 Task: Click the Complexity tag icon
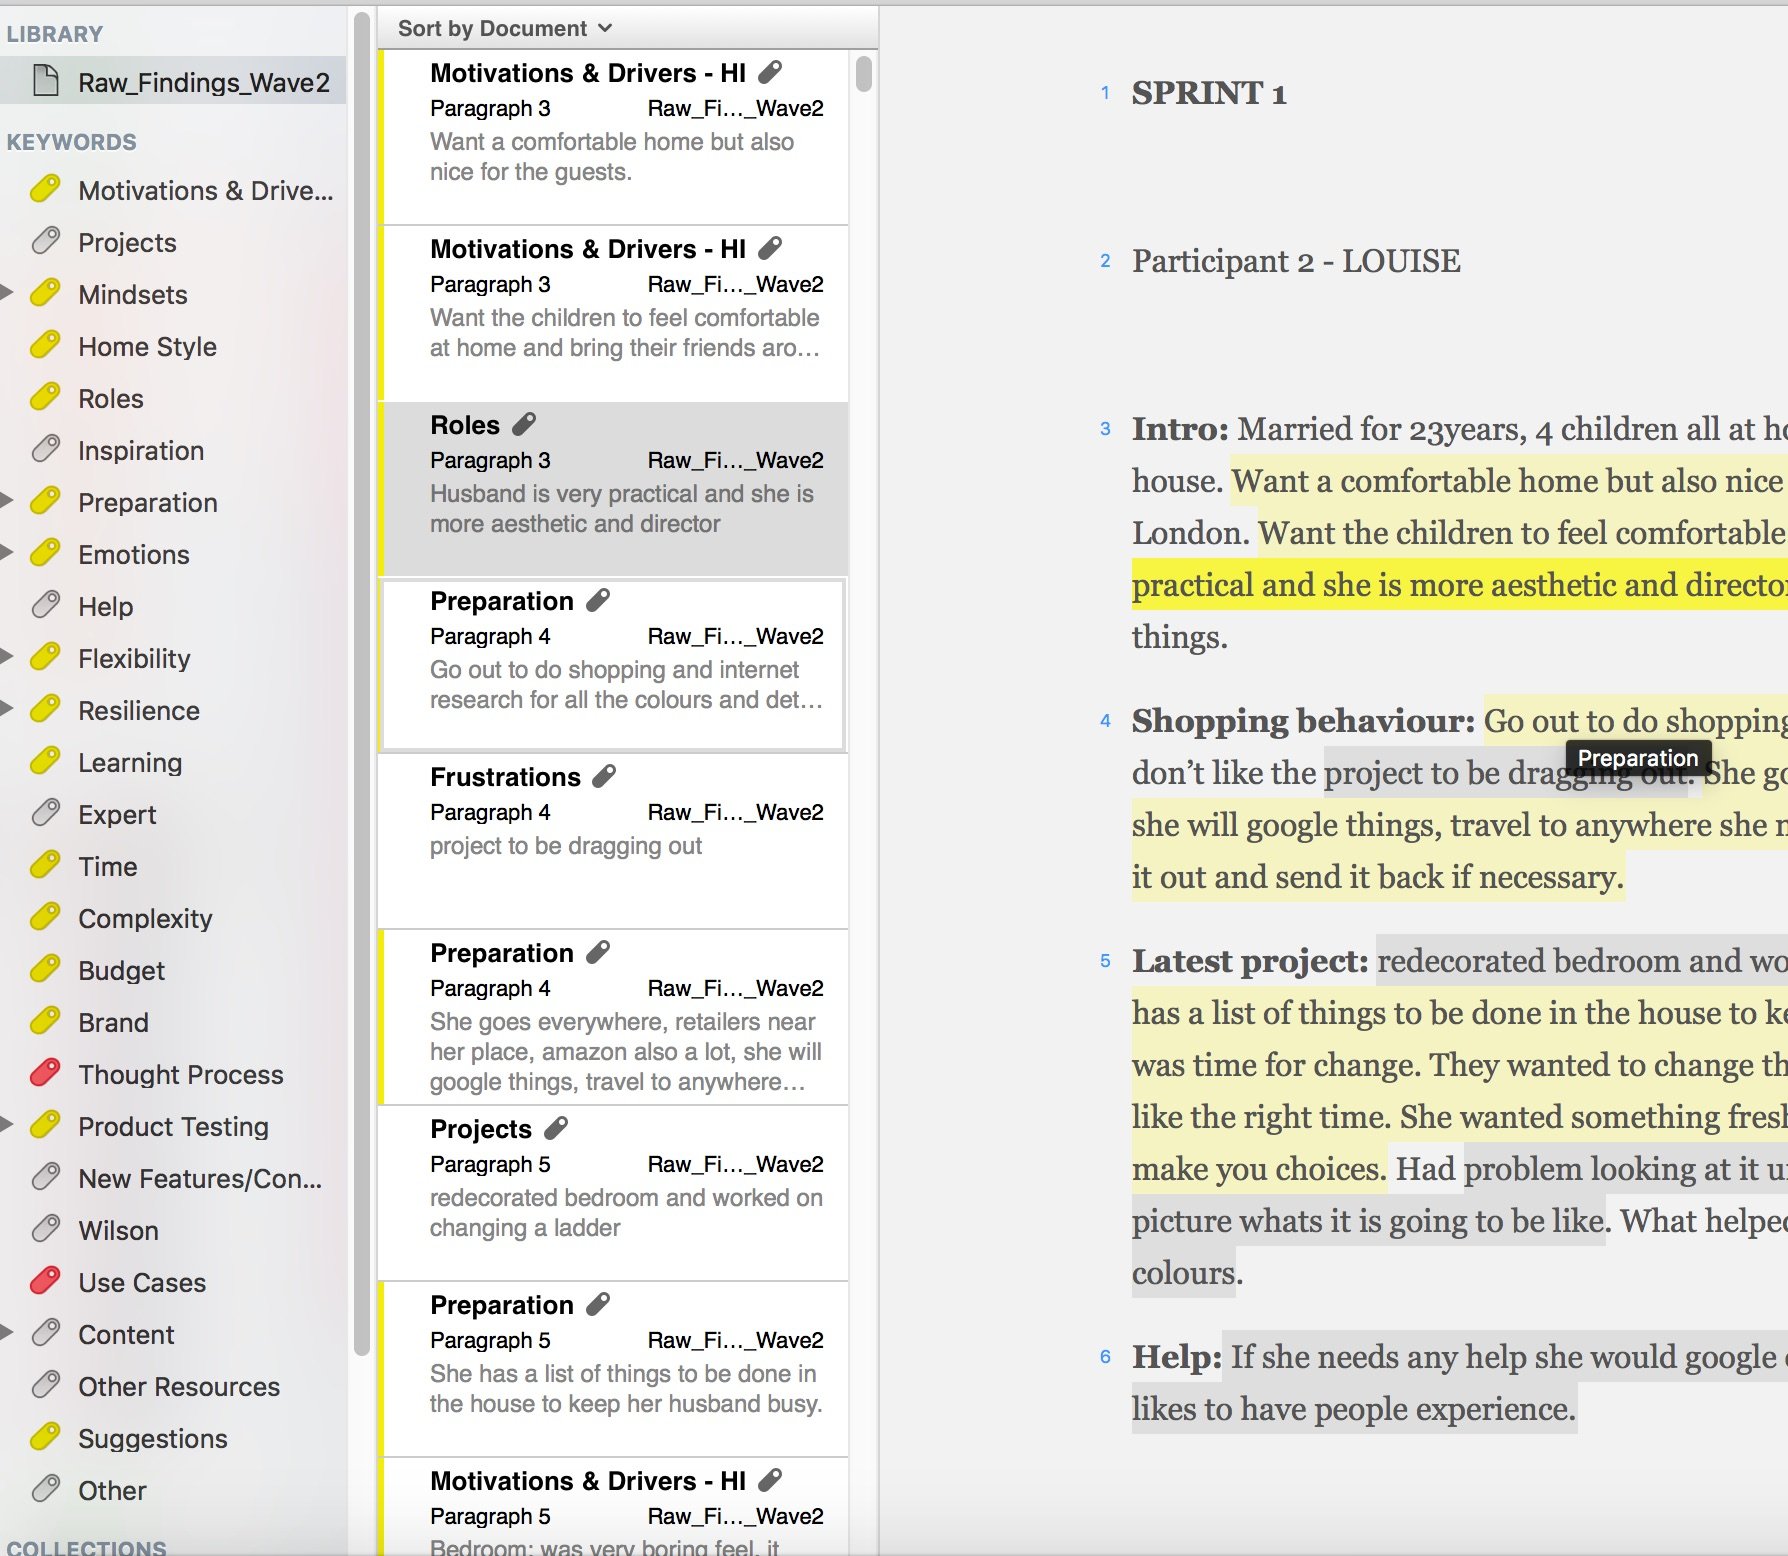45,917
